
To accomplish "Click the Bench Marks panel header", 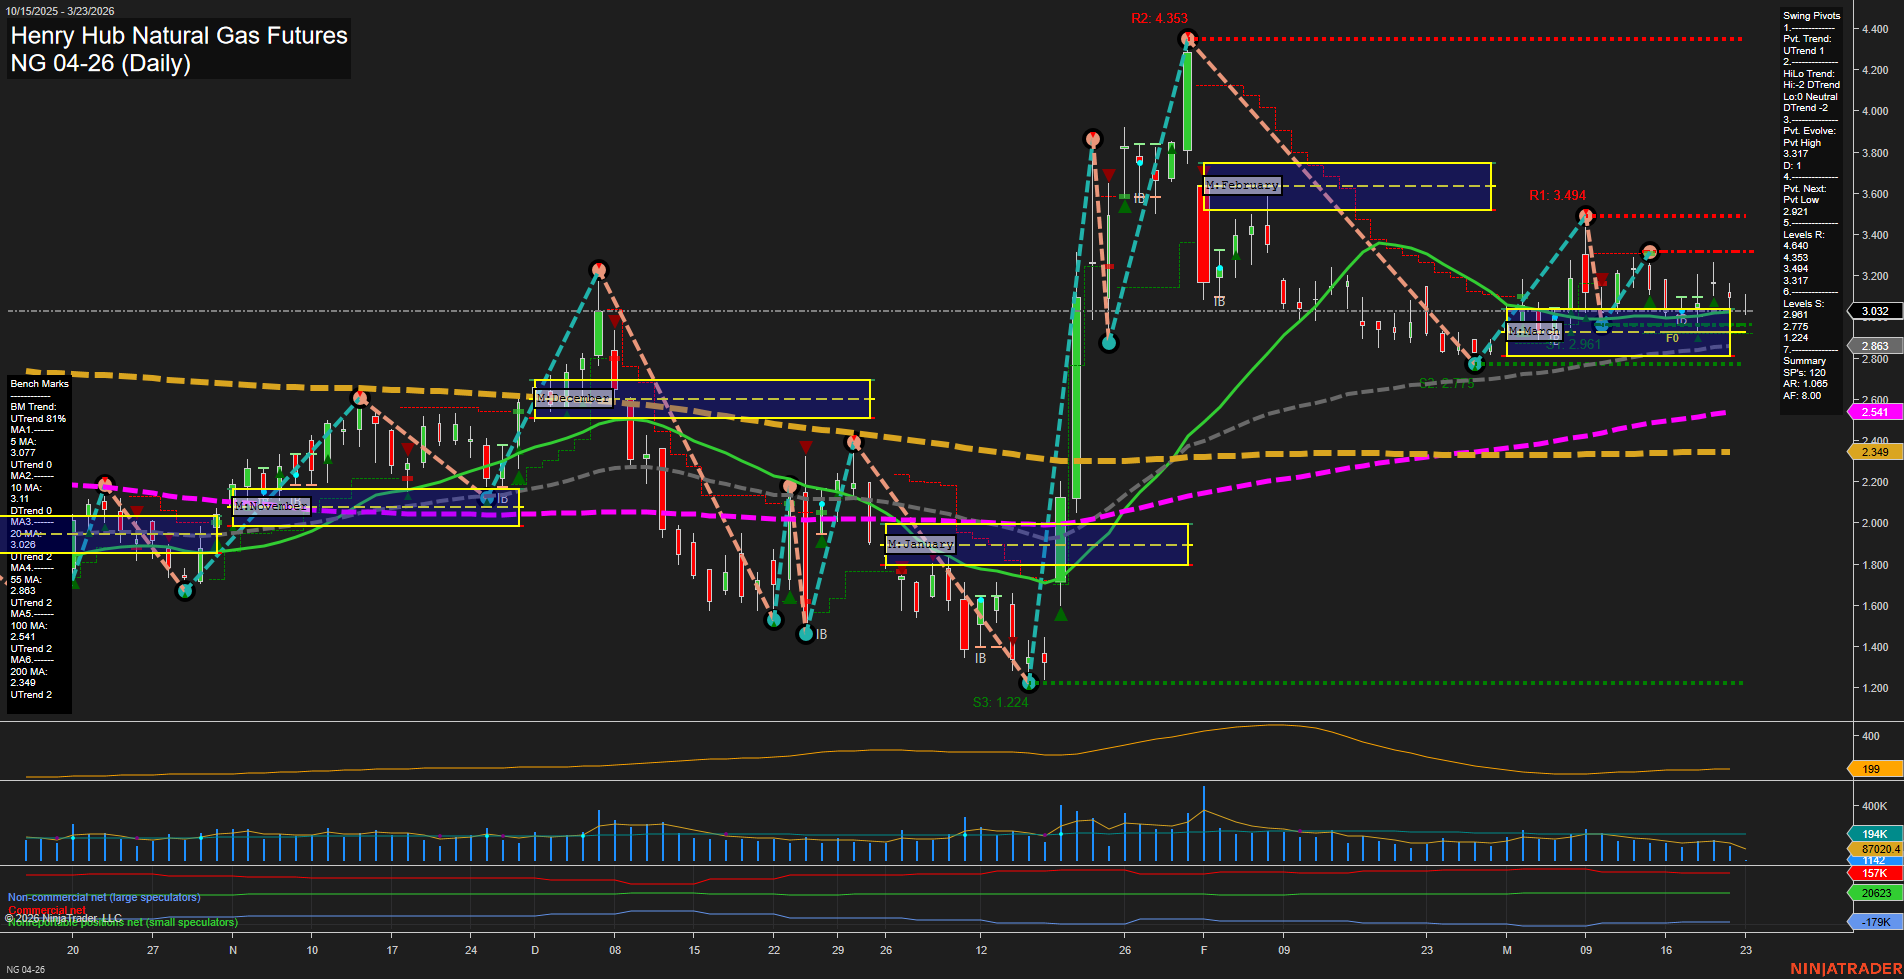I will pyautogui.click(x=40, y=384).
